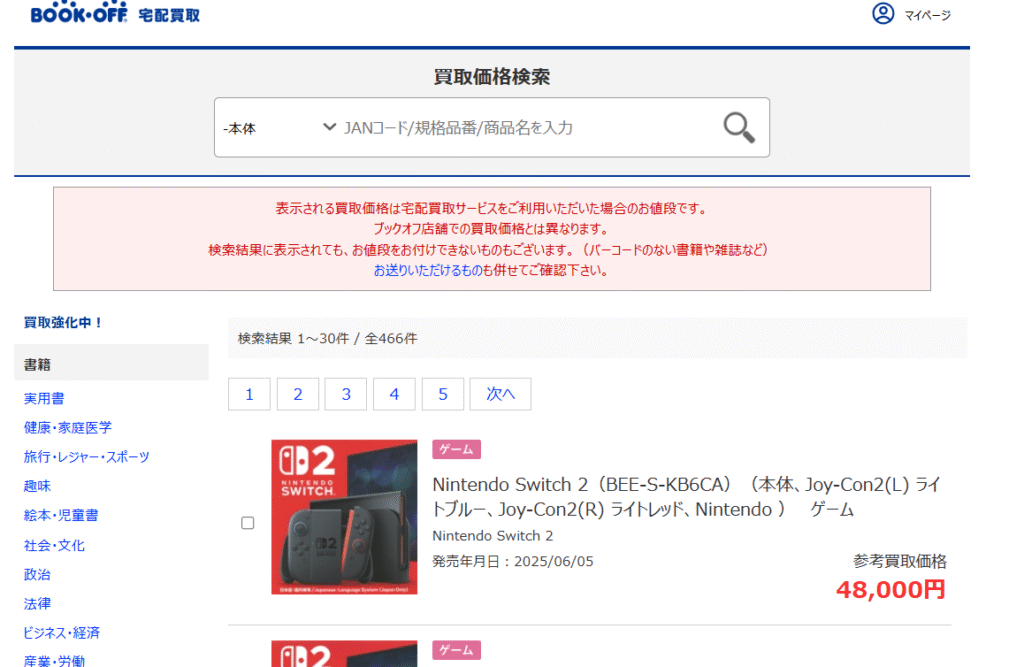The image size is (1024, 667).
Task: Click the Nintendo Switch 2 product thumbnail
Action: [x=344, y=517]
